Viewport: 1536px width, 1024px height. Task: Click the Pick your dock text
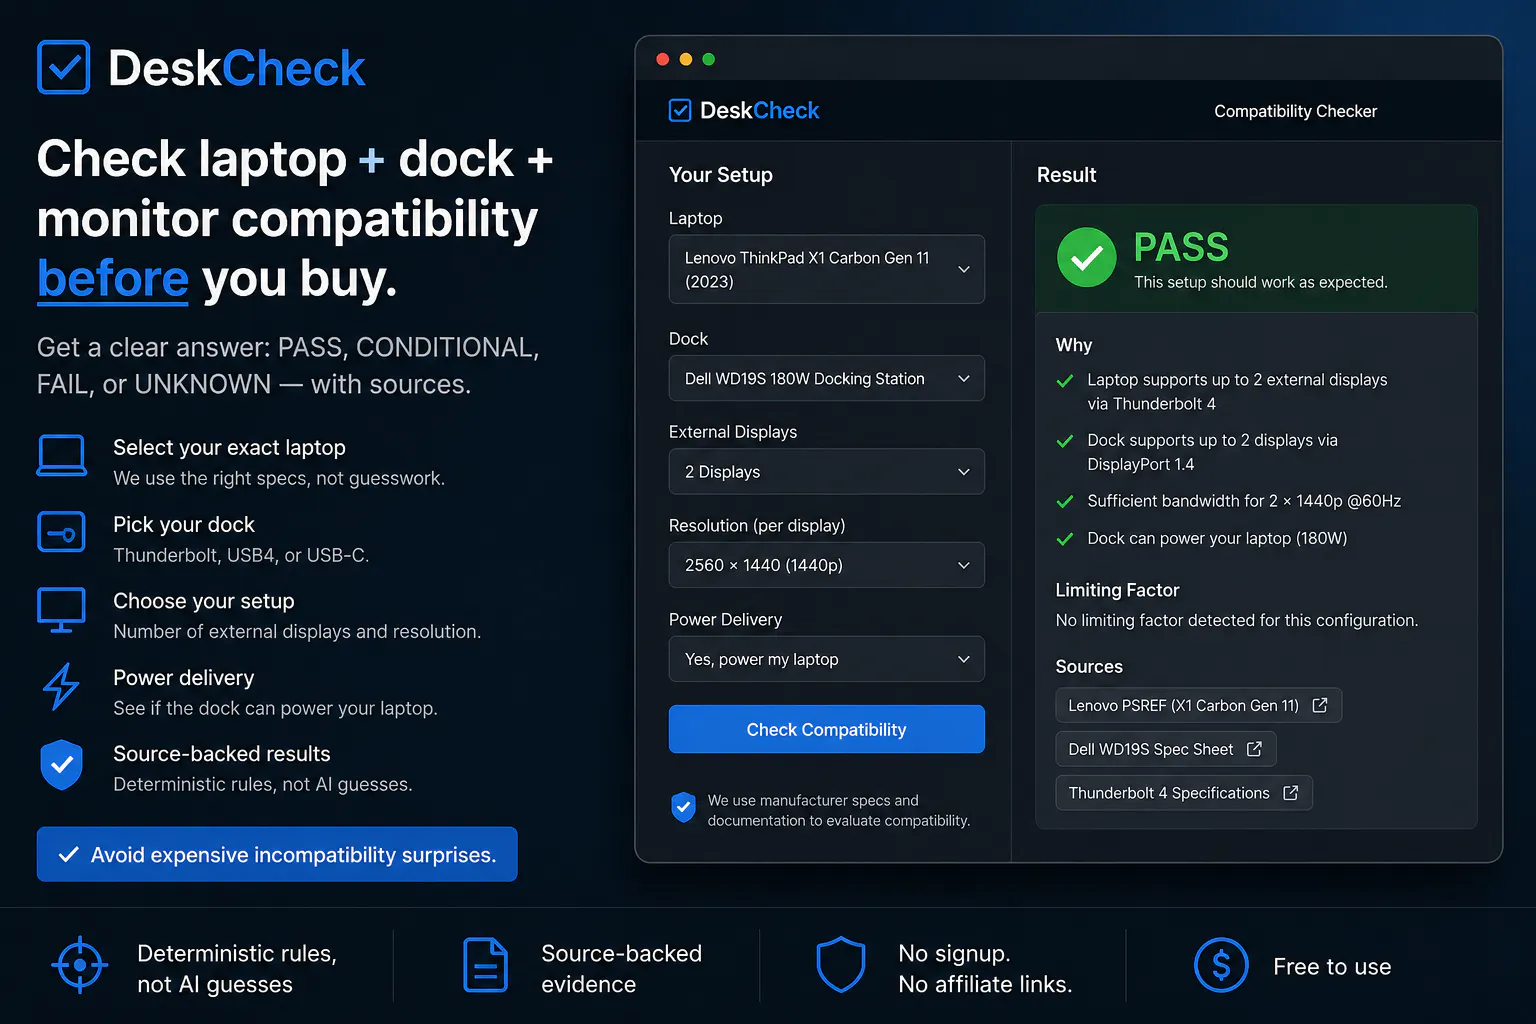[x=184, y=525]
